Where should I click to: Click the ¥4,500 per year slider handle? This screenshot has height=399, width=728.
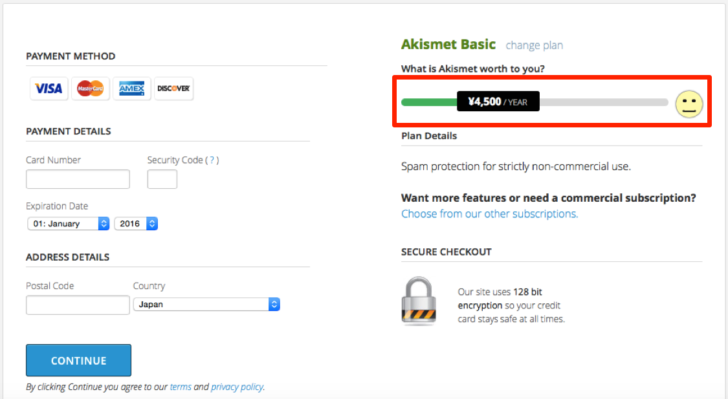click(x=498, y=101)
